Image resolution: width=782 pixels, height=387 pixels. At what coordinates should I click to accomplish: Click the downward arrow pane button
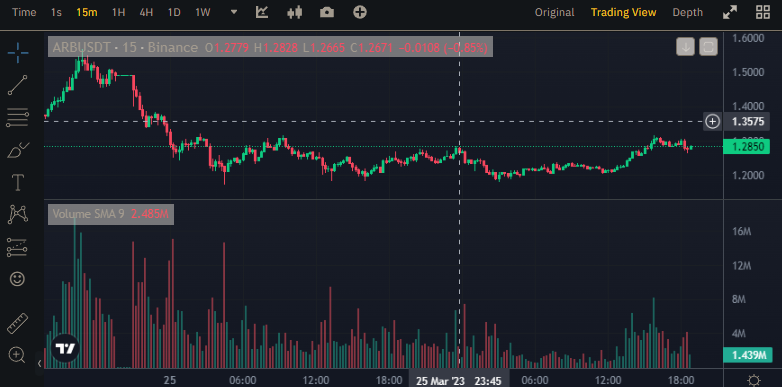tap(686, 47)
